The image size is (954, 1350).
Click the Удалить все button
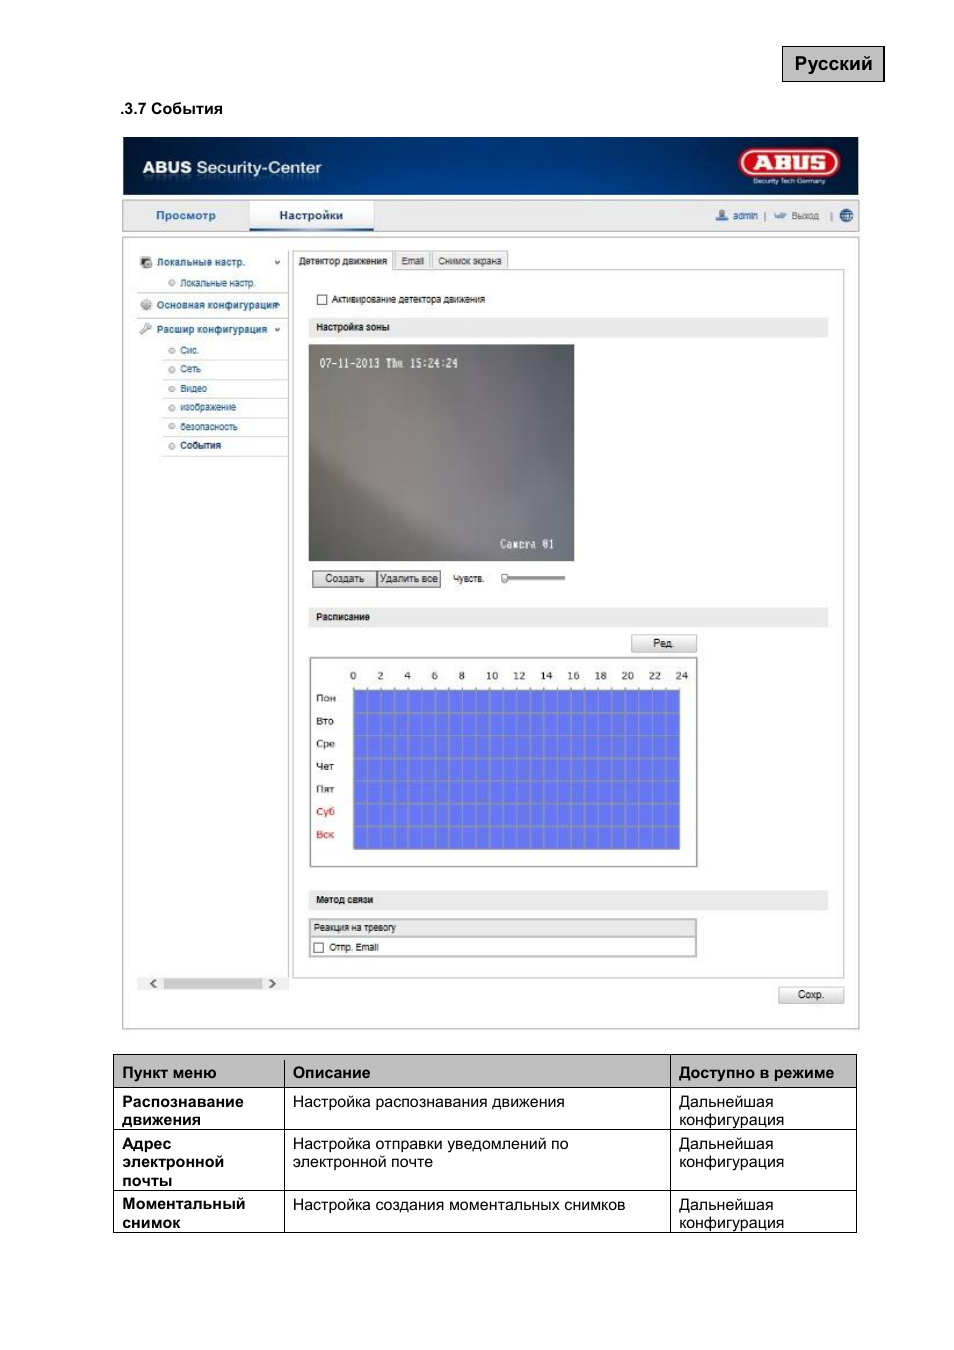[409, 578]
